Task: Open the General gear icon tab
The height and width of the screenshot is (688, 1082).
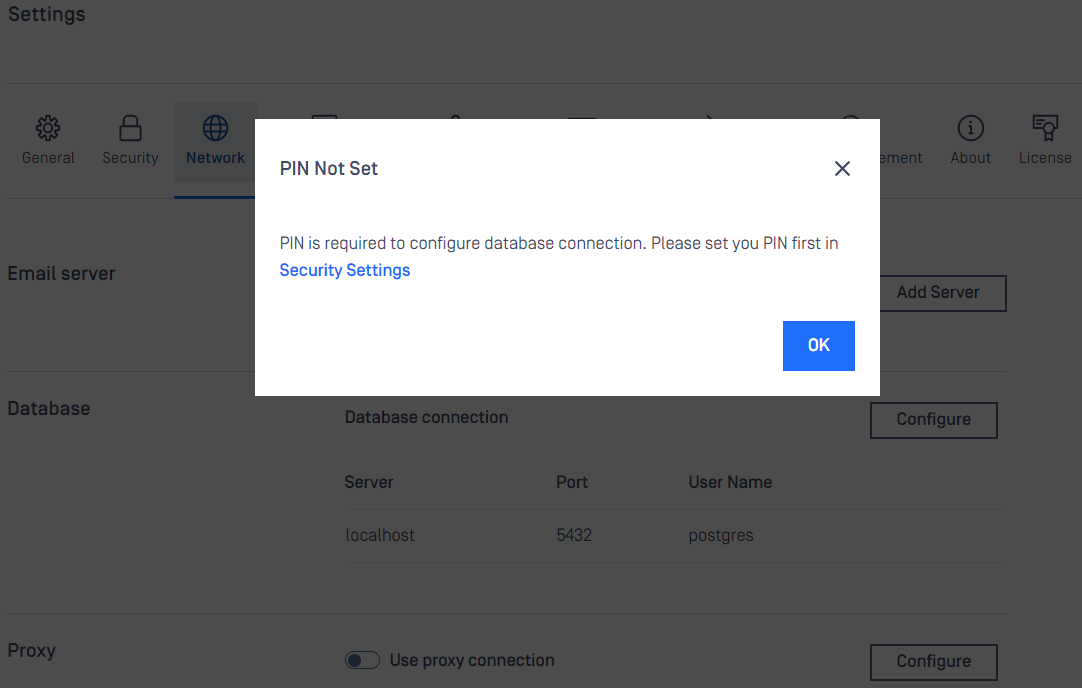Action: (x=48, y=128)
